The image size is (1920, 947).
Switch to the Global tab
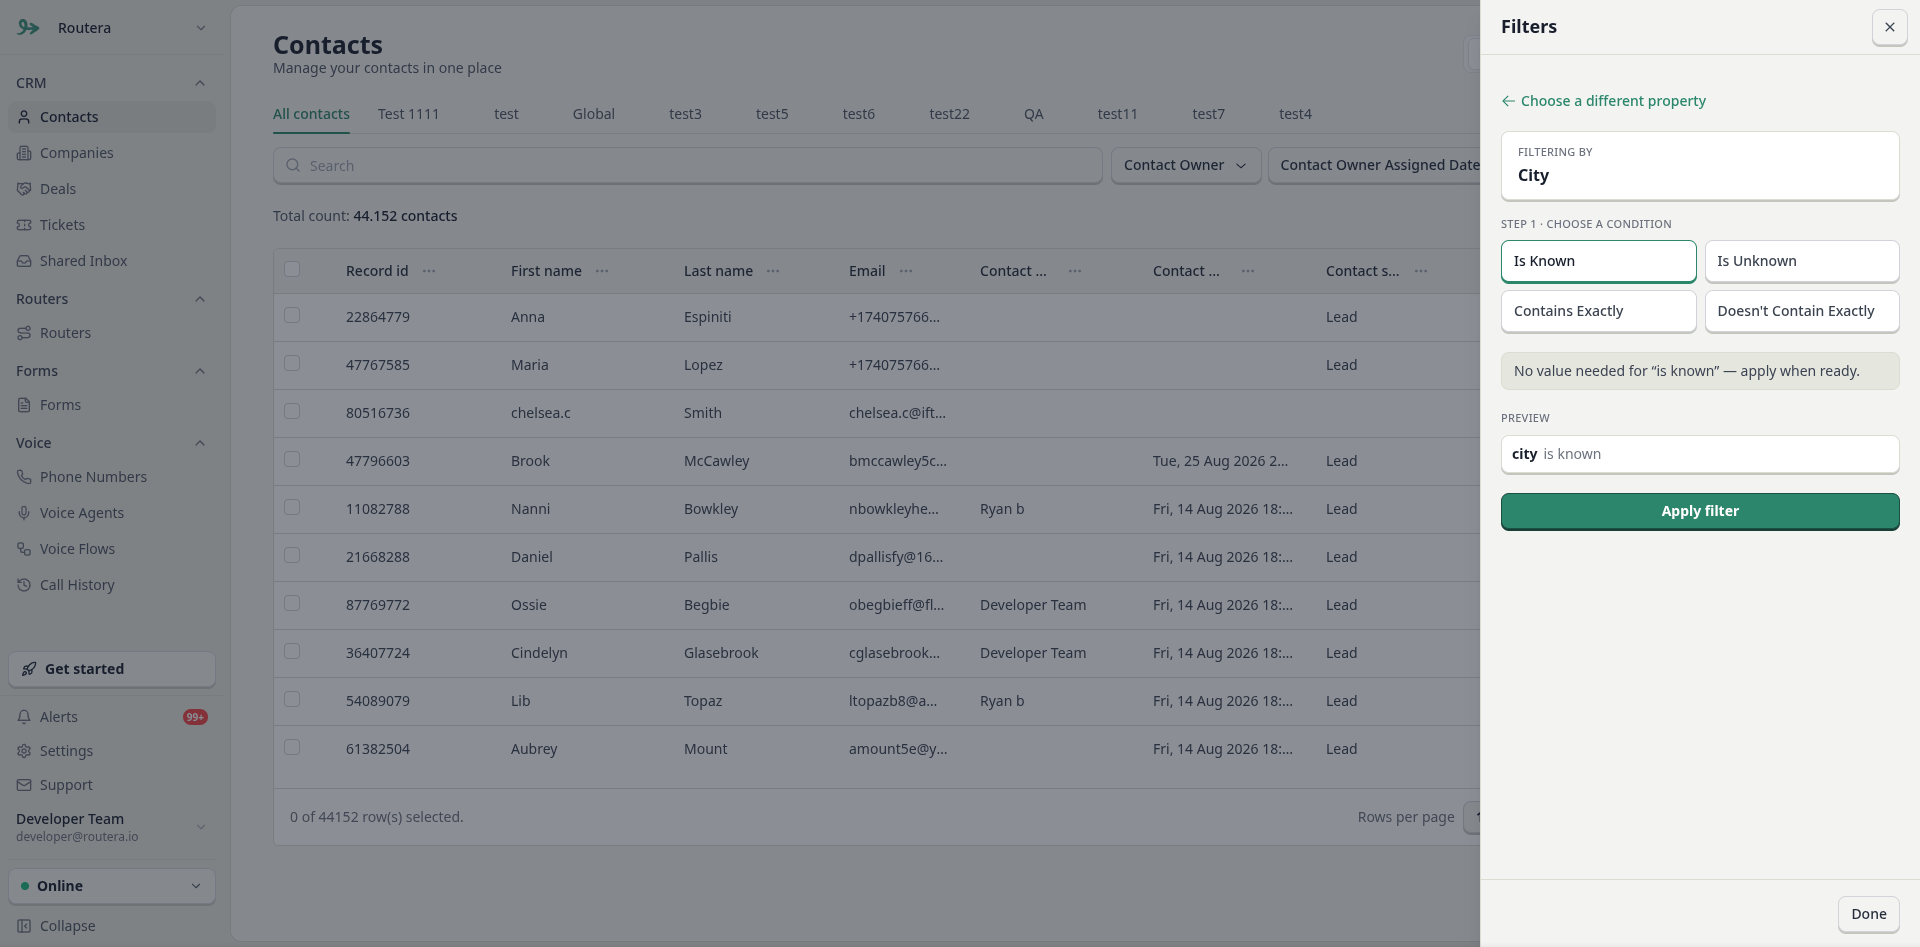594,114
